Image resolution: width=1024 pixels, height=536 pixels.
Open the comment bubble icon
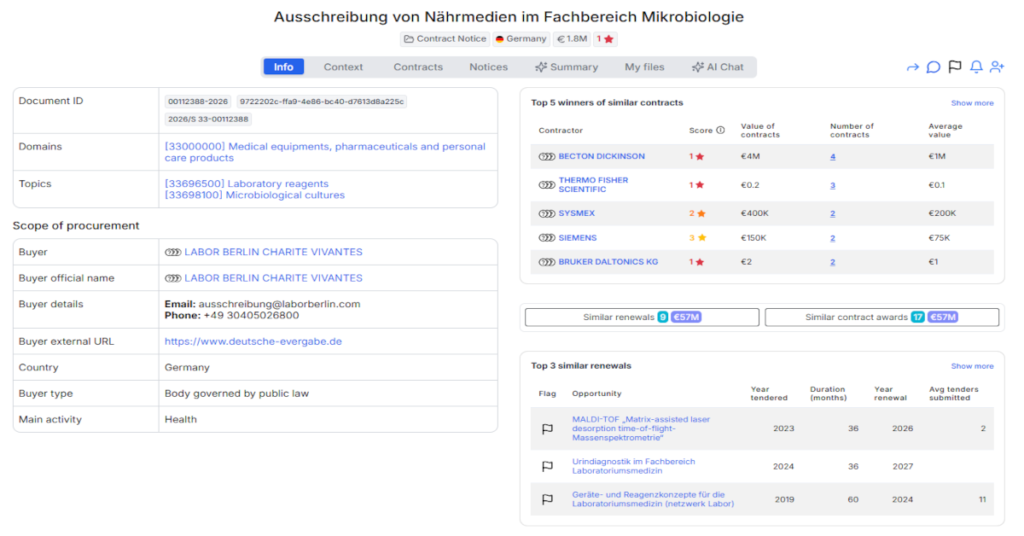click(x=933, y=67)
